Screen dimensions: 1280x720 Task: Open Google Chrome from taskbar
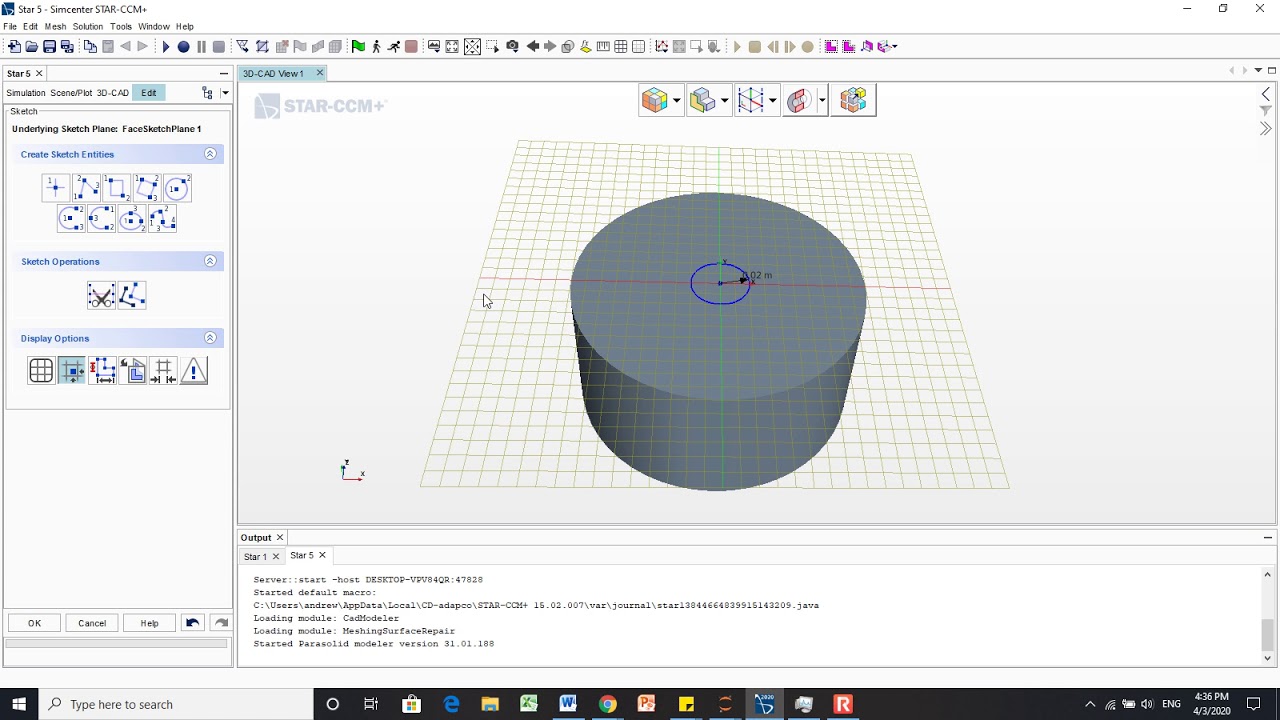click(607, 704)
